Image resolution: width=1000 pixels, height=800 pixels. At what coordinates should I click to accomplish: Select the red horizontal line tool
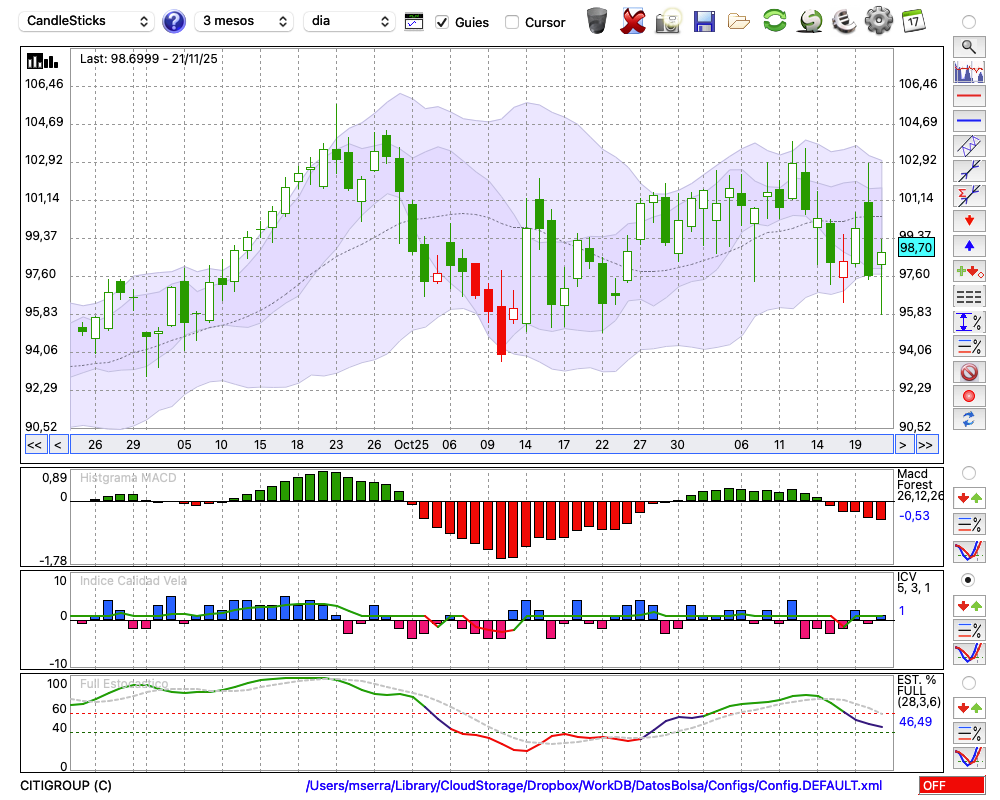click(x=969, y=96)
